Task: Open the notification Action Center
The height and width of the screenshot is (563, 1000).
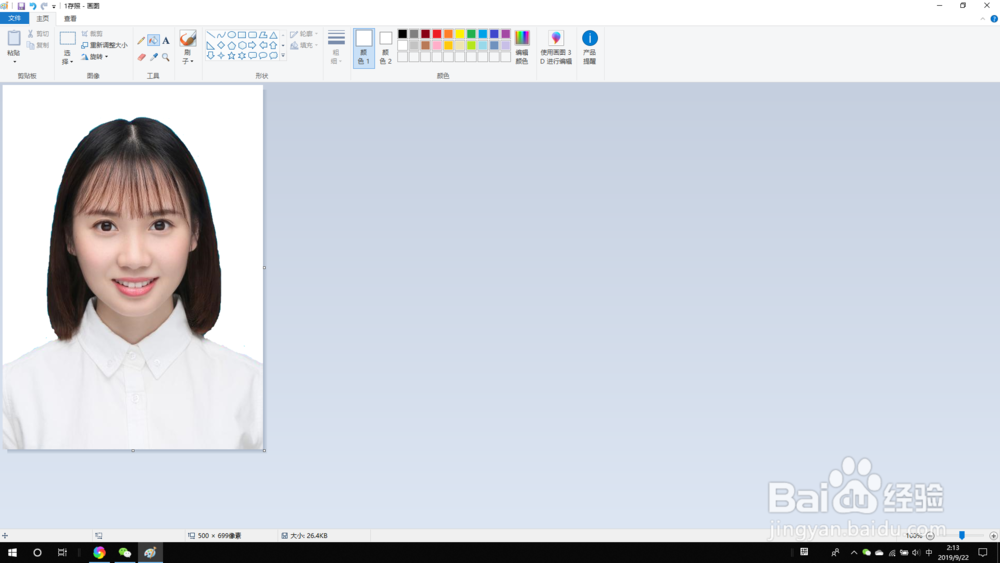Action: 983,553
